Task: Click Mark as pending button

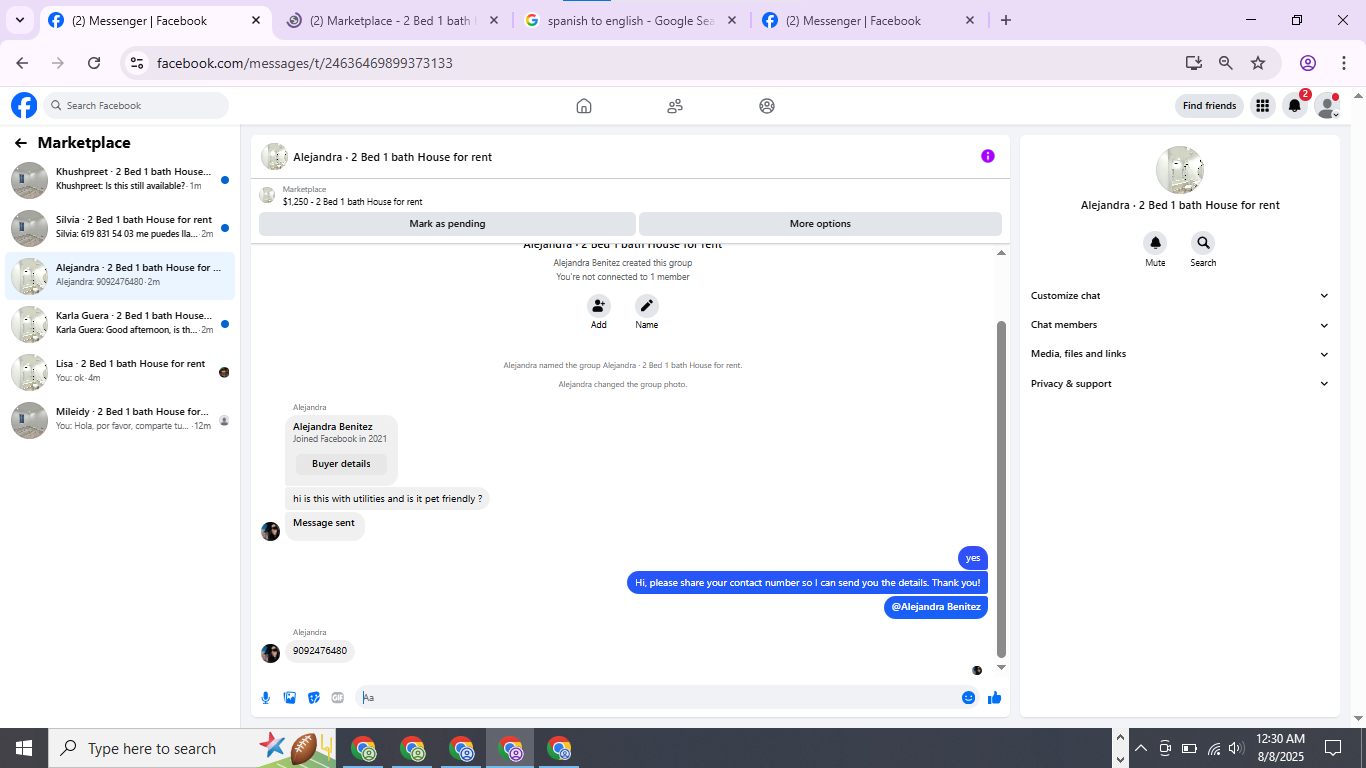Action: 447,224
